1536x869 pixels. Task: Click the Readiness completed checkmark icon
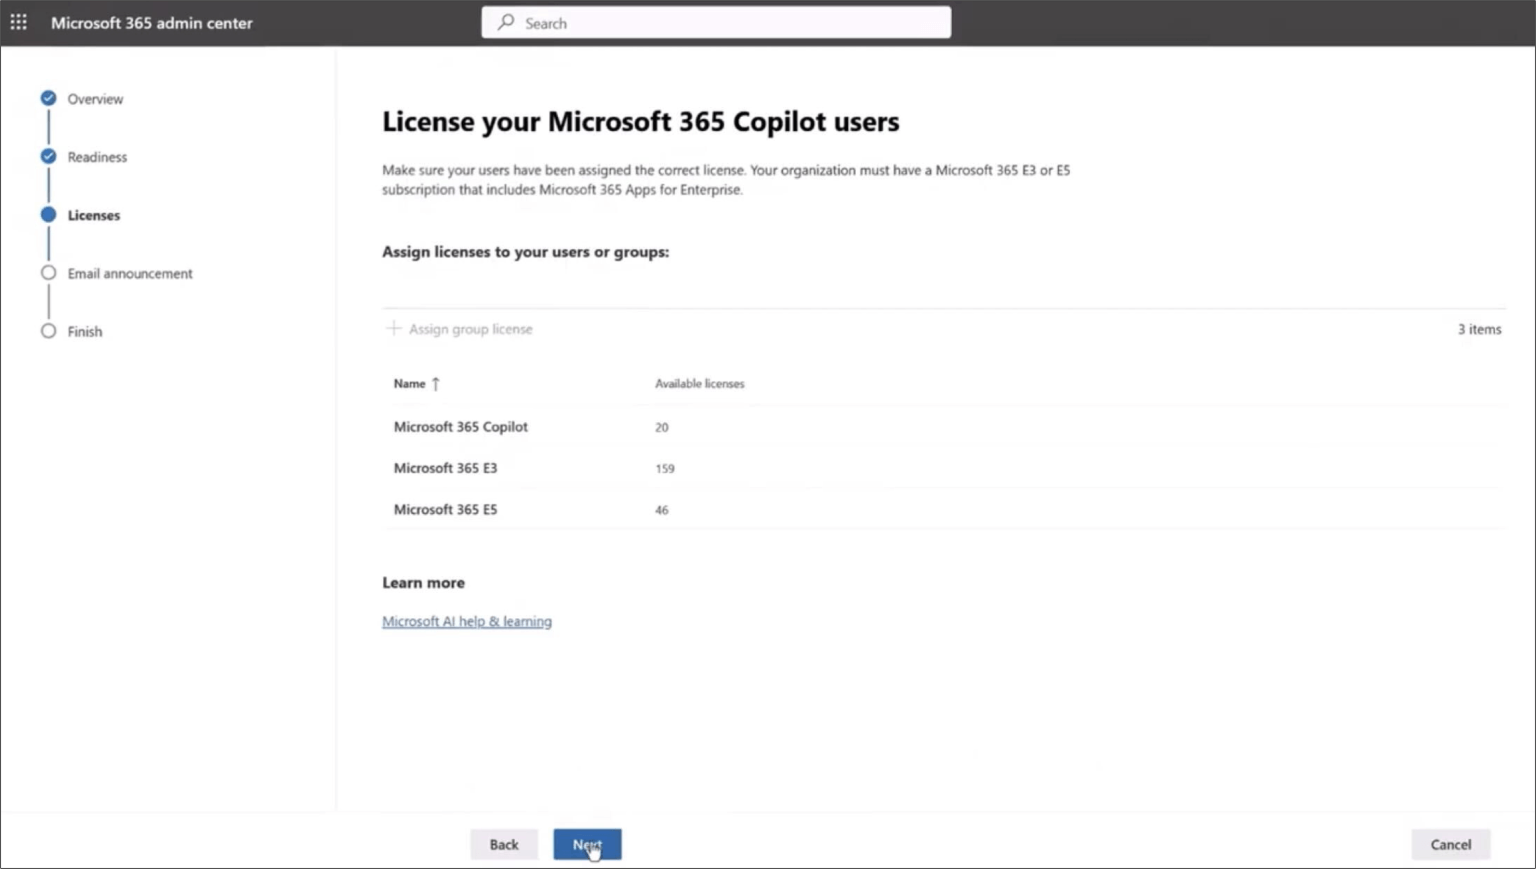click(47, 157)
